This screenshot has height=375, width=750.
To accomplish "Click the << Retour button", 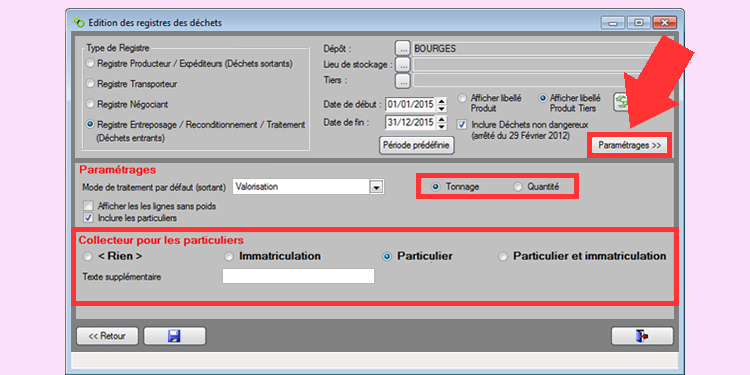I will point(107,336).
